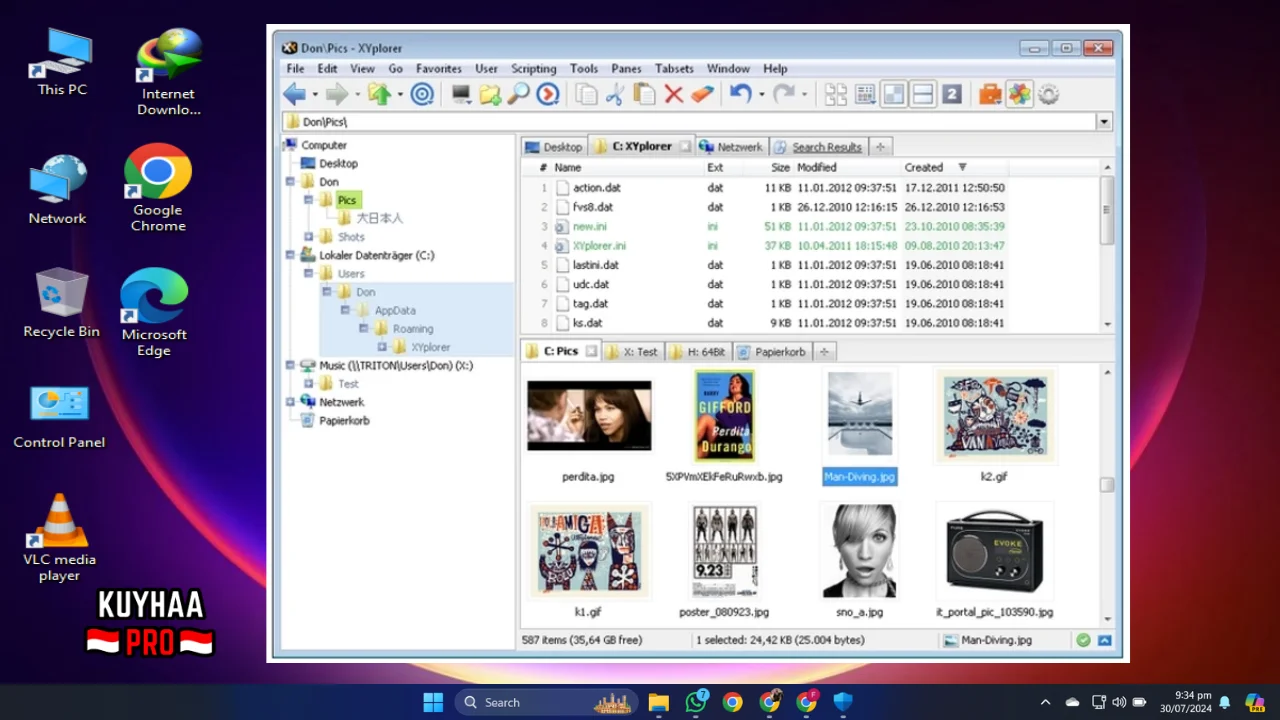Toggle colorful flower color filters button
The height and width of the screenshot is (720, 1280).
(x=1019, y=94)
